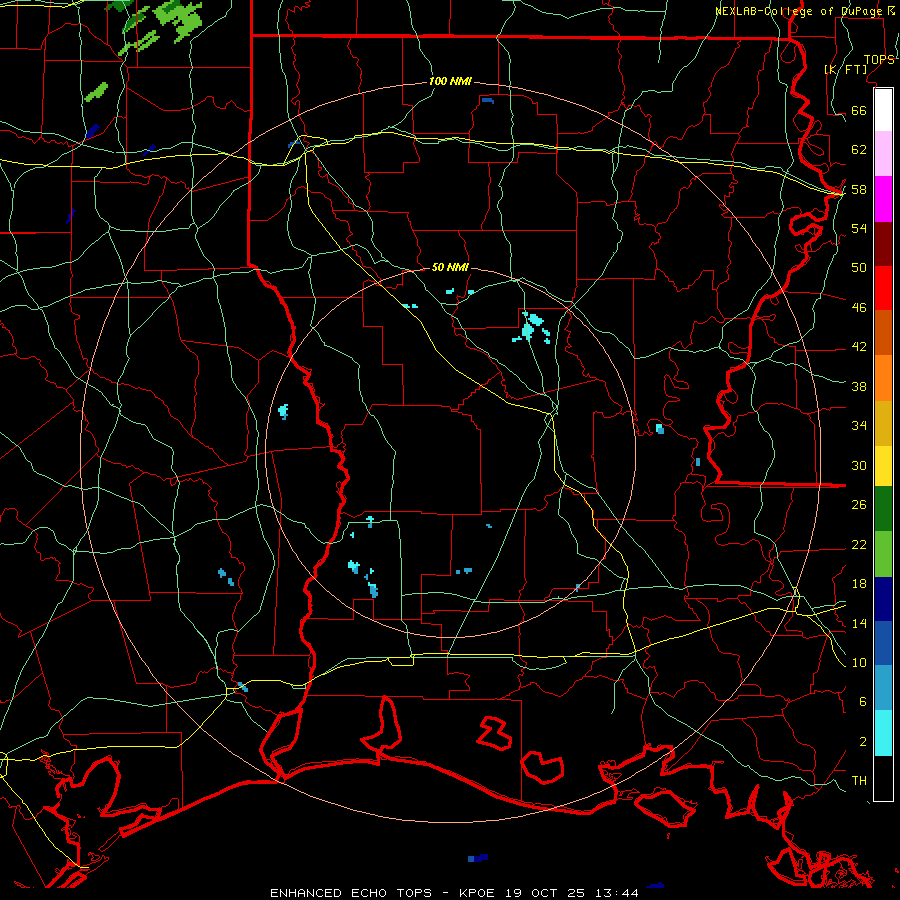
Task: Click the magenta legend swatch
Action: point(883,199)
